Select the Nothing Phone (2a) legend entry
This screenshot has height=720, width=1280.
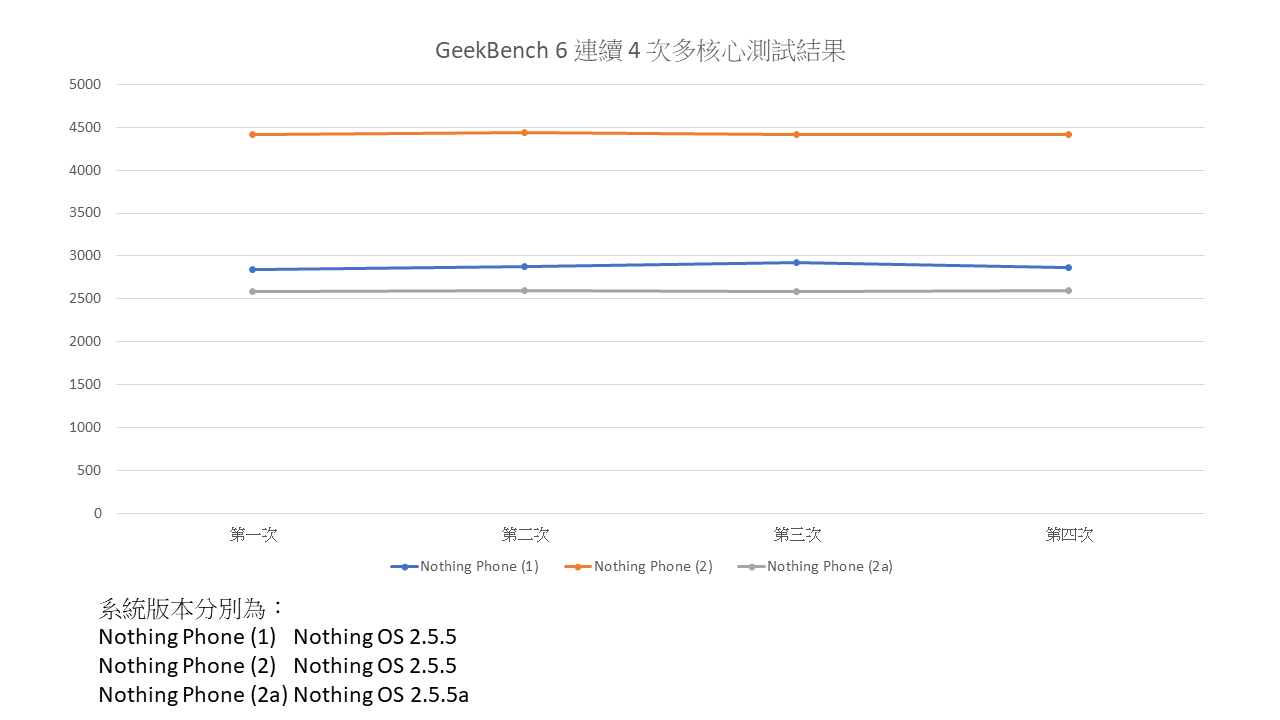829,566
